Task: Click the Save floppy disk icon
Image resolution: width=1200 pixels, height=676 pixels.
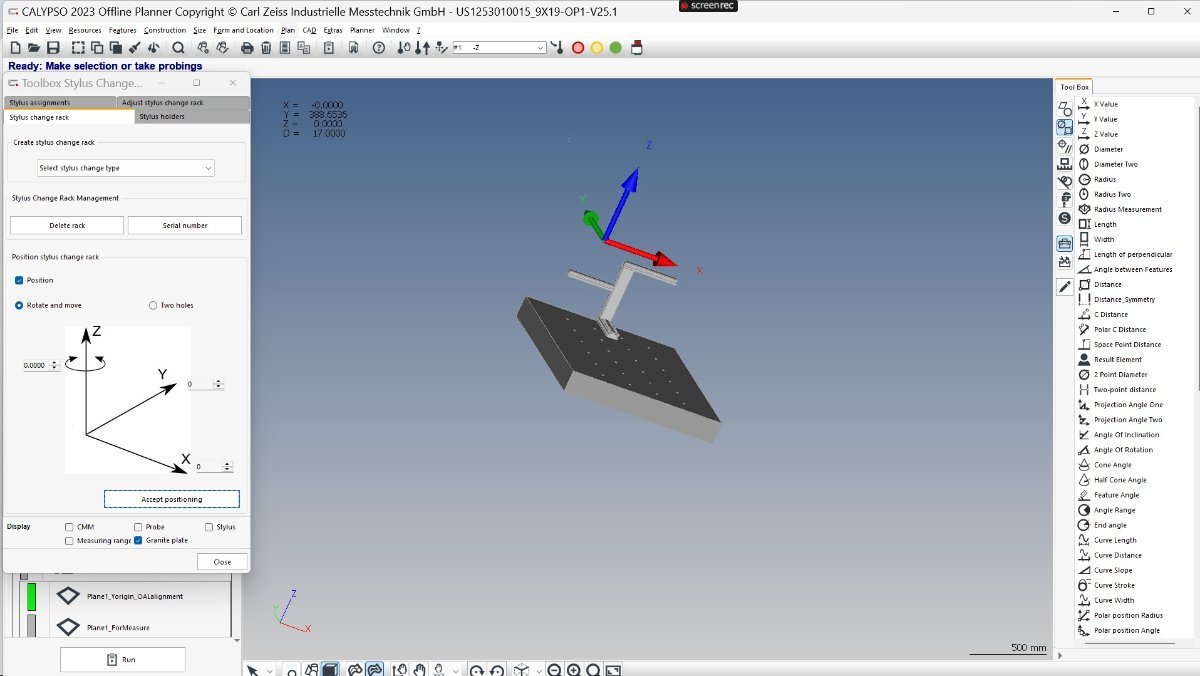Action: coord(53,47)
